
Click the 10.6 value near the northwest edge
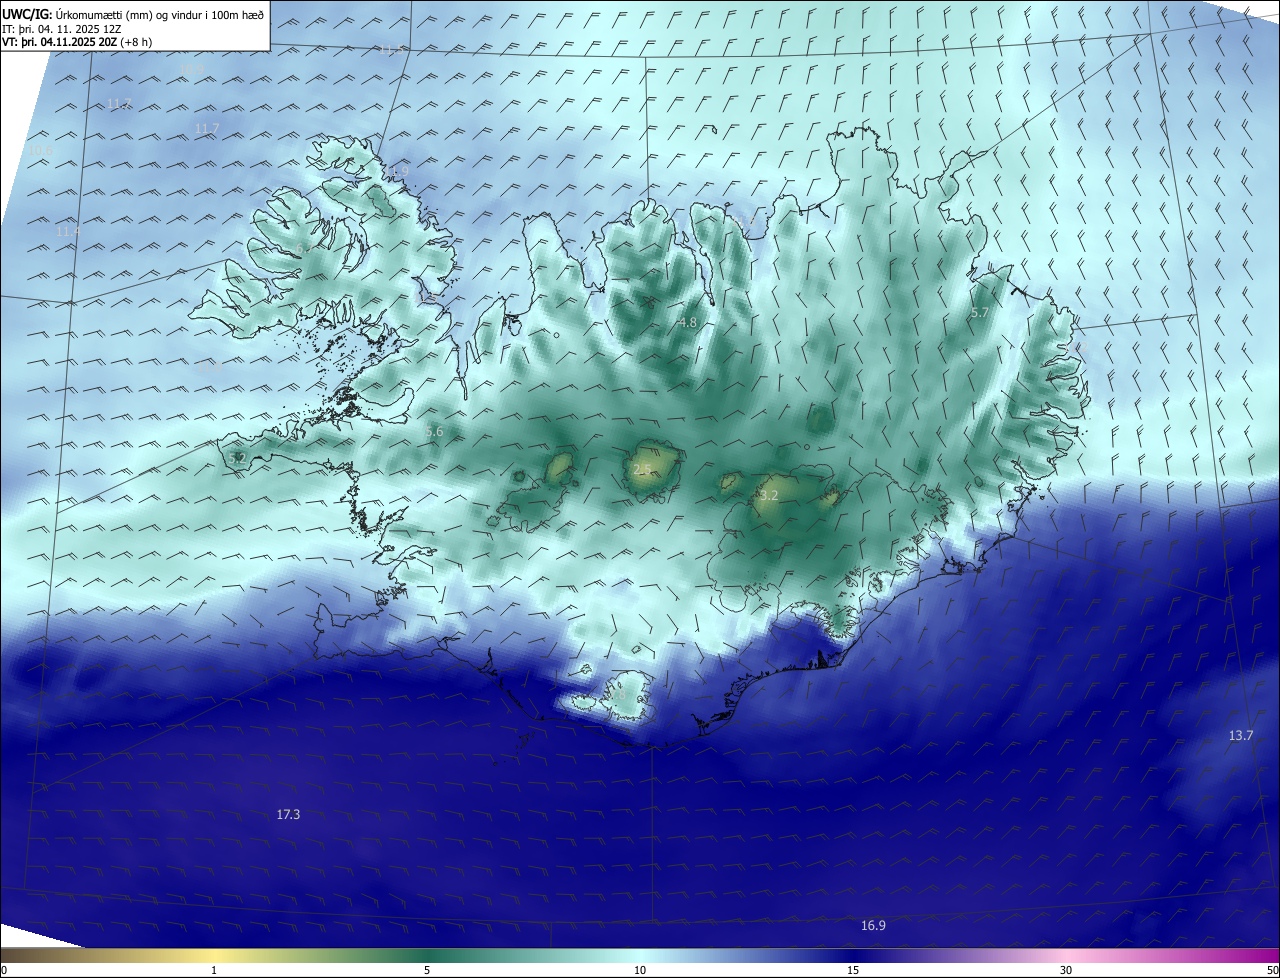pos(41,151)
